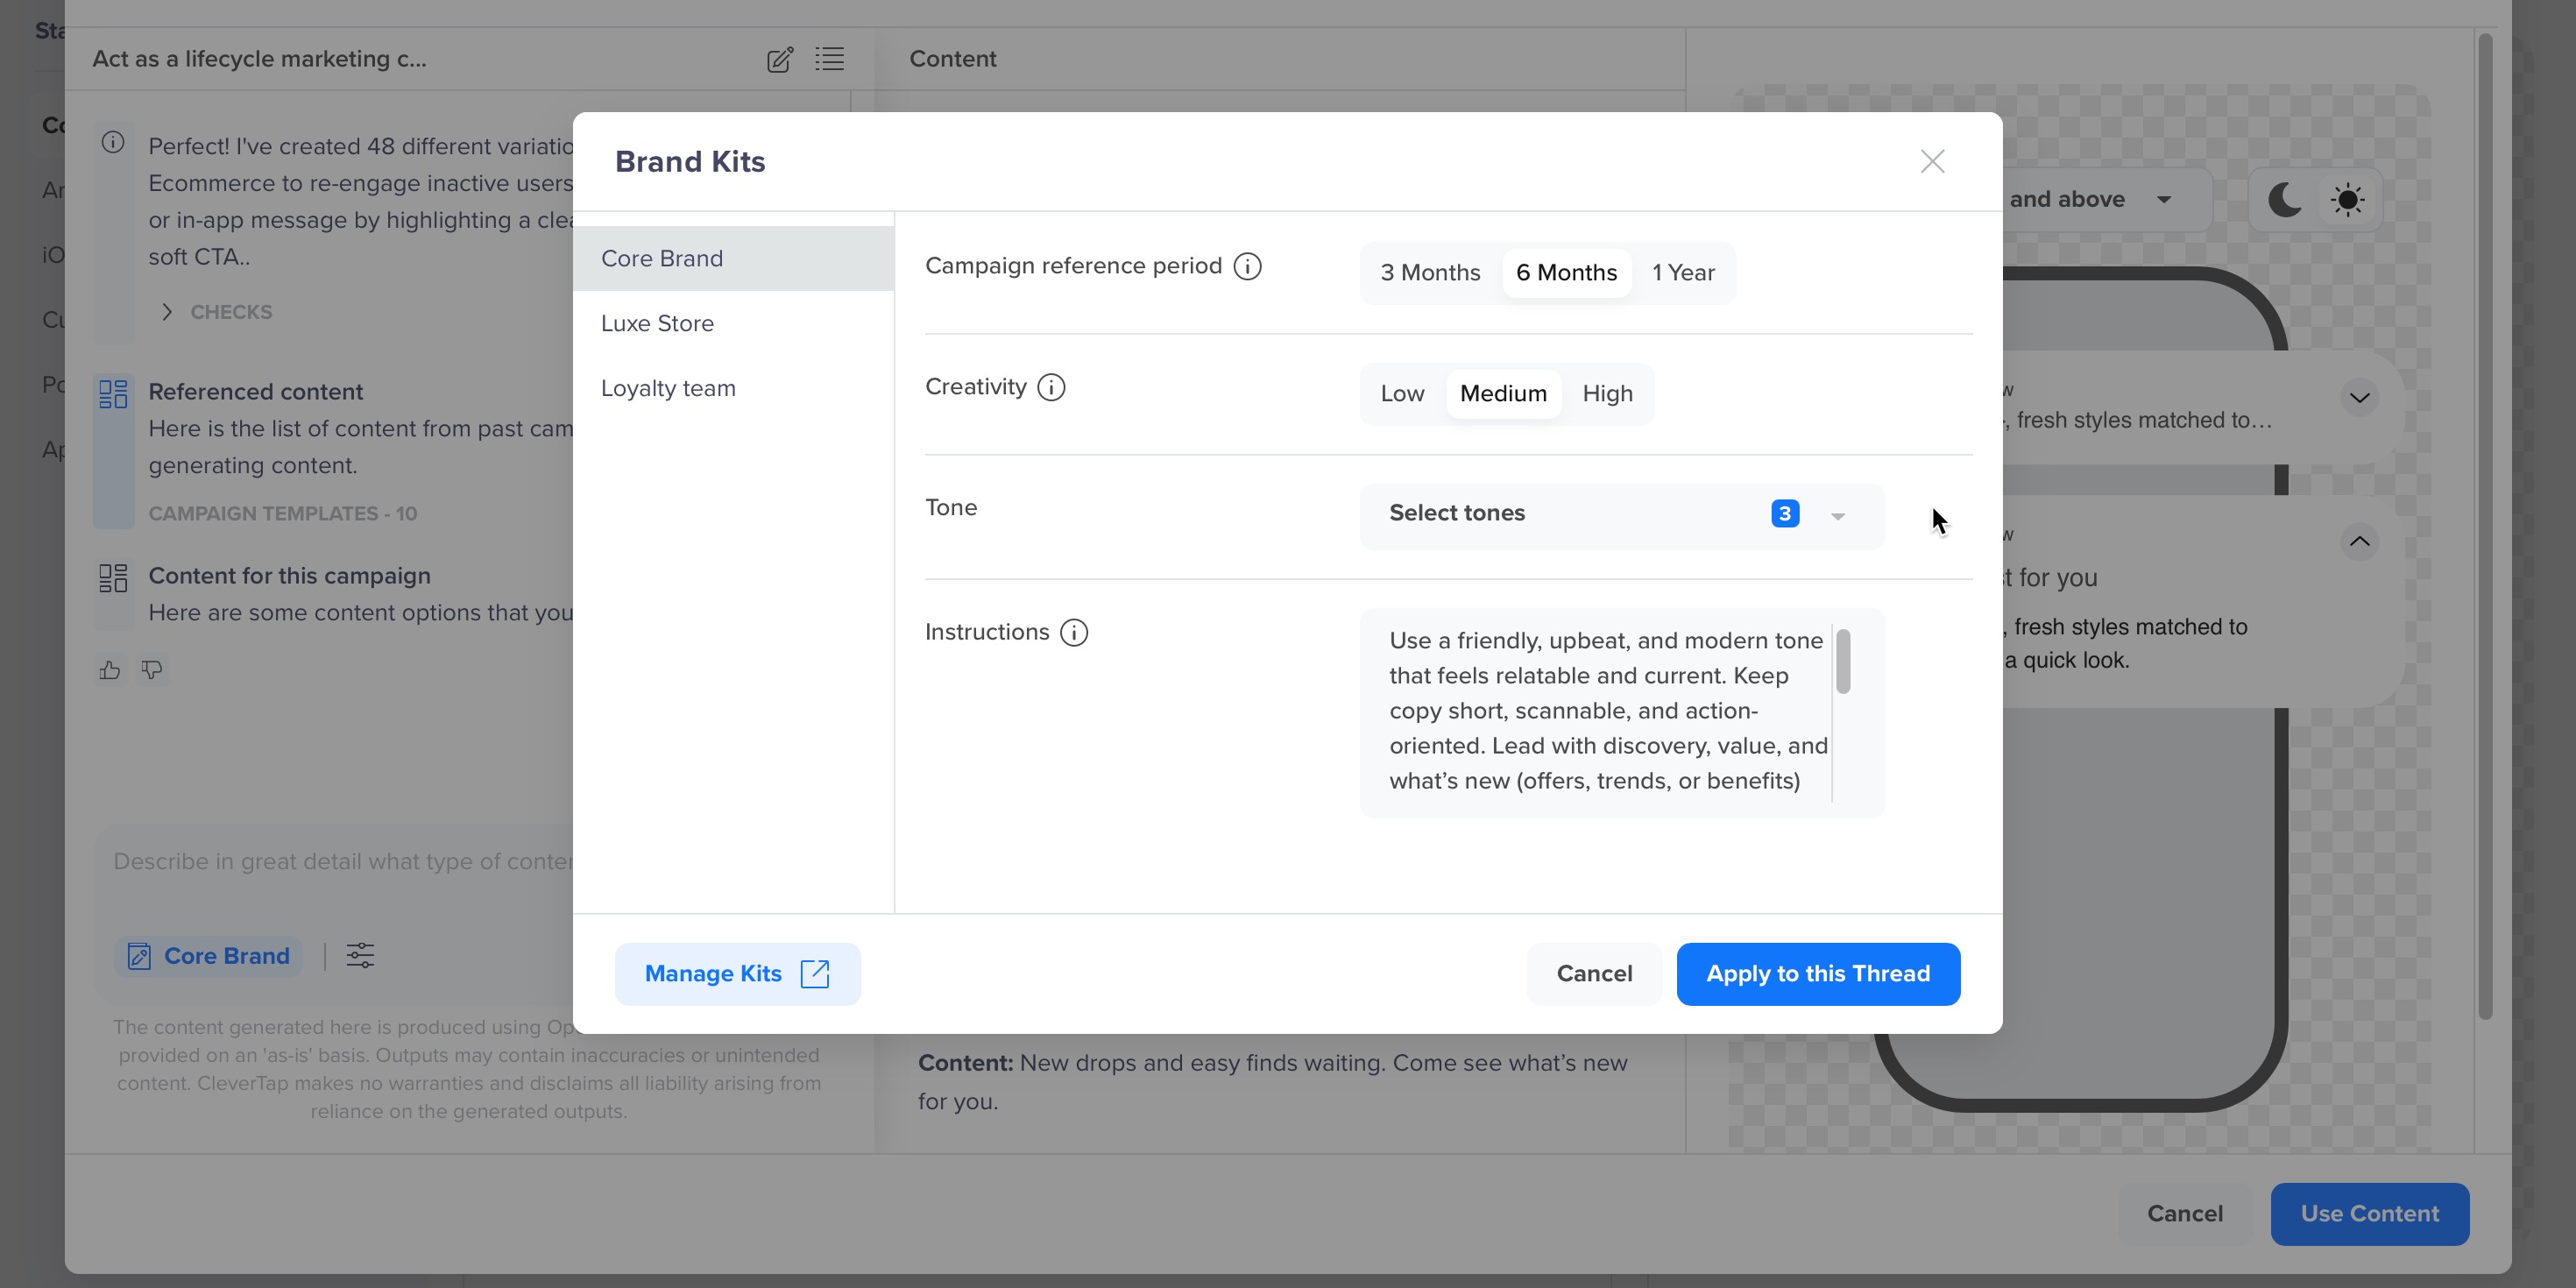Viewport: 2576px width, 1288px height.
Task: Click the info icon next to Creativity
Action: (x=1051, y=387)
